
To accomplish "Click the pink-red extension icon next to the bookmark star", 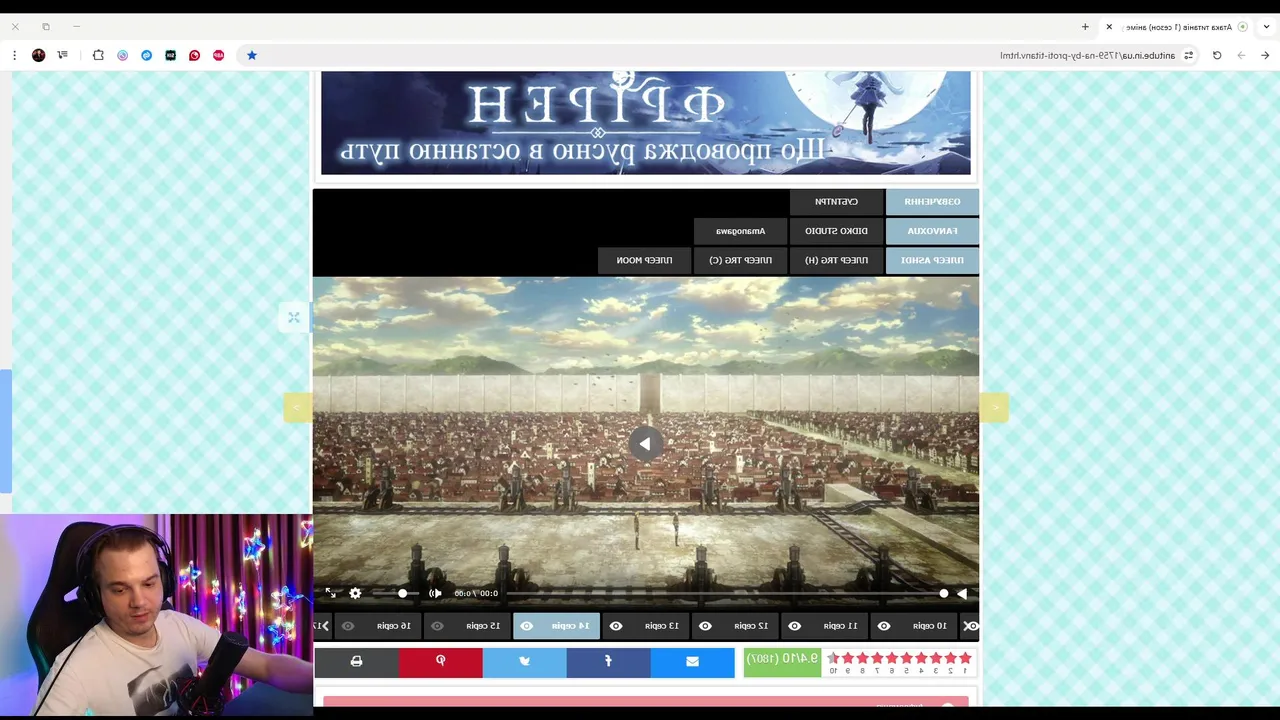I will (x=219, y=55).
